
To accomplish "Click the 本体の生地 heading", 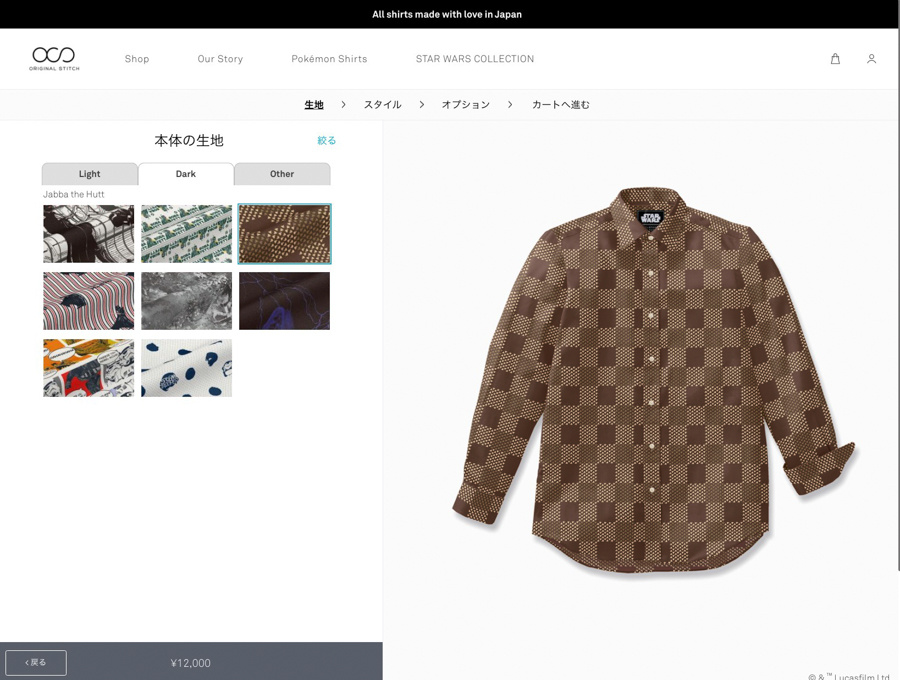I will coord(189,141).
